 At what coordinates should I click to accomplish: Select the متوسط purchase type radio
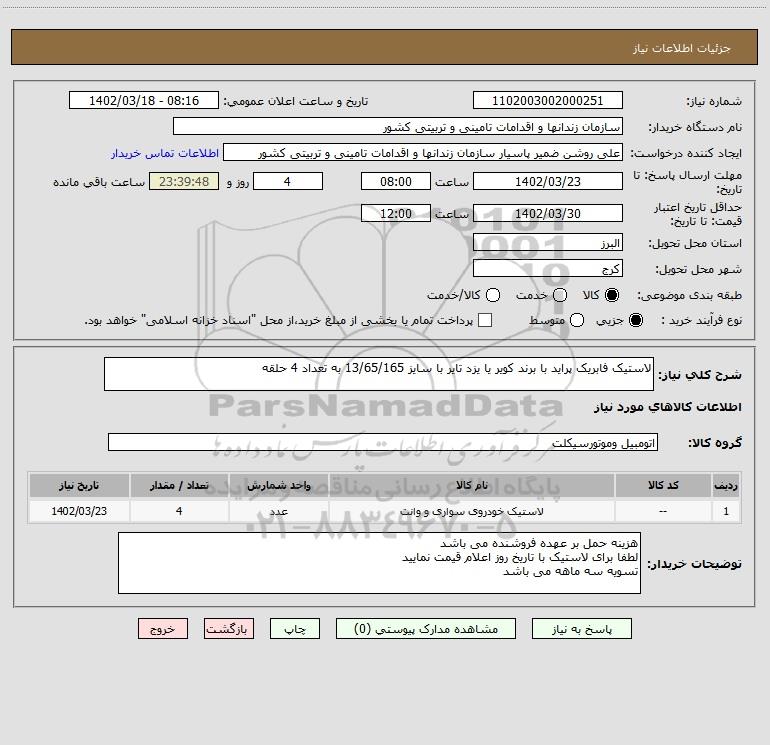click(577, 320)
